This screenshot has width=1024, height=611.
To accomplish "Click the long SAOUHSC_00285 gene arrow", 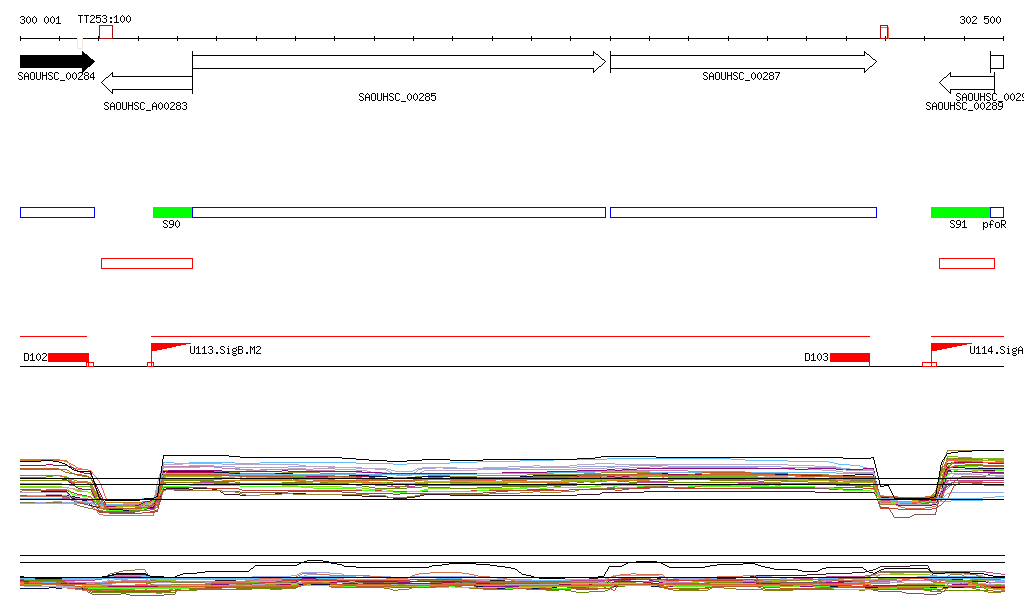I will 398,62.
